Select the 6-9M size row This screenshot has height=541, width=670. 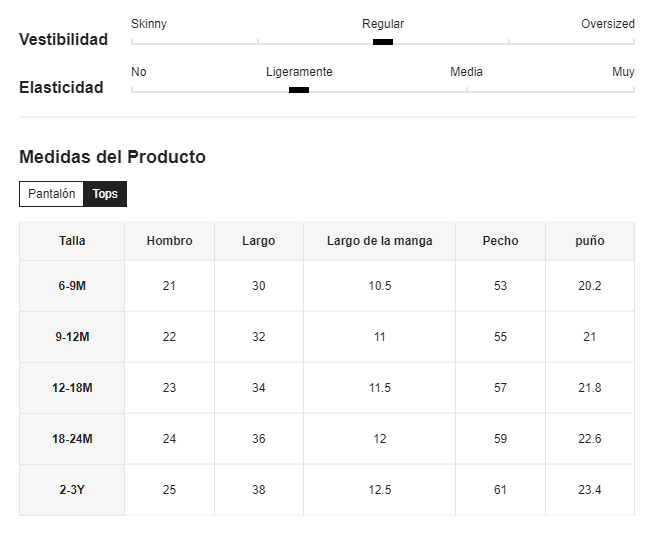click(x=327, y=286)
